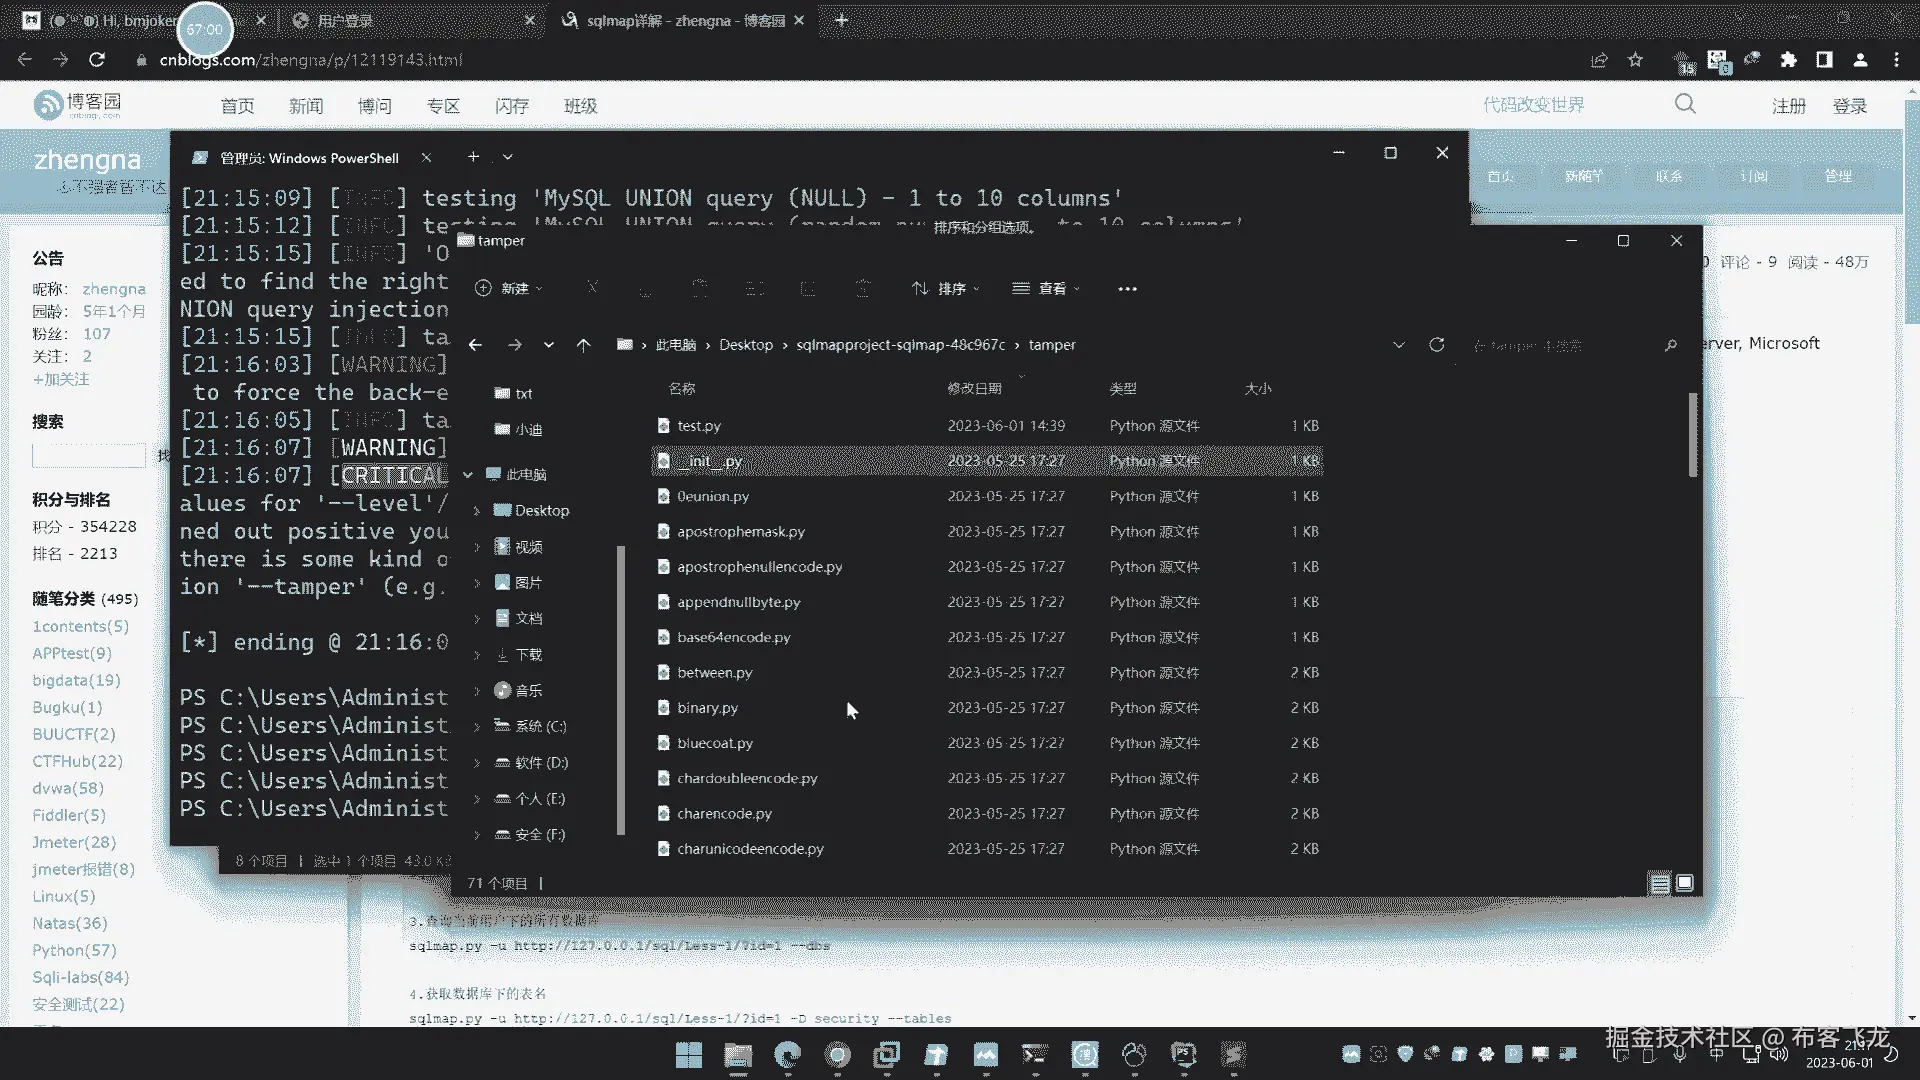Click Explorer back navigation arrow
The width and height of the screenshot is (1920, 1080).
click(475, 345)
